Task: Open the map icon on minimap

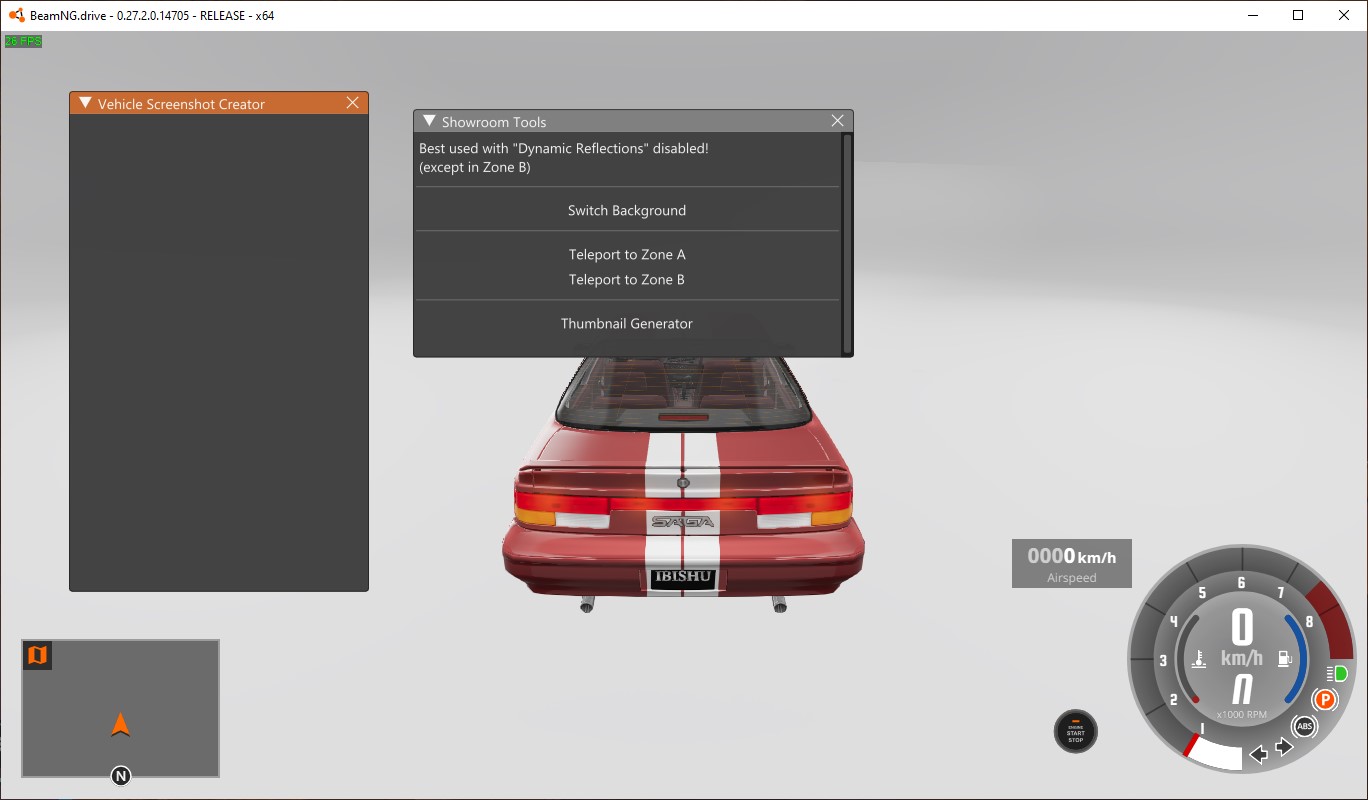Action: point(37,655)
